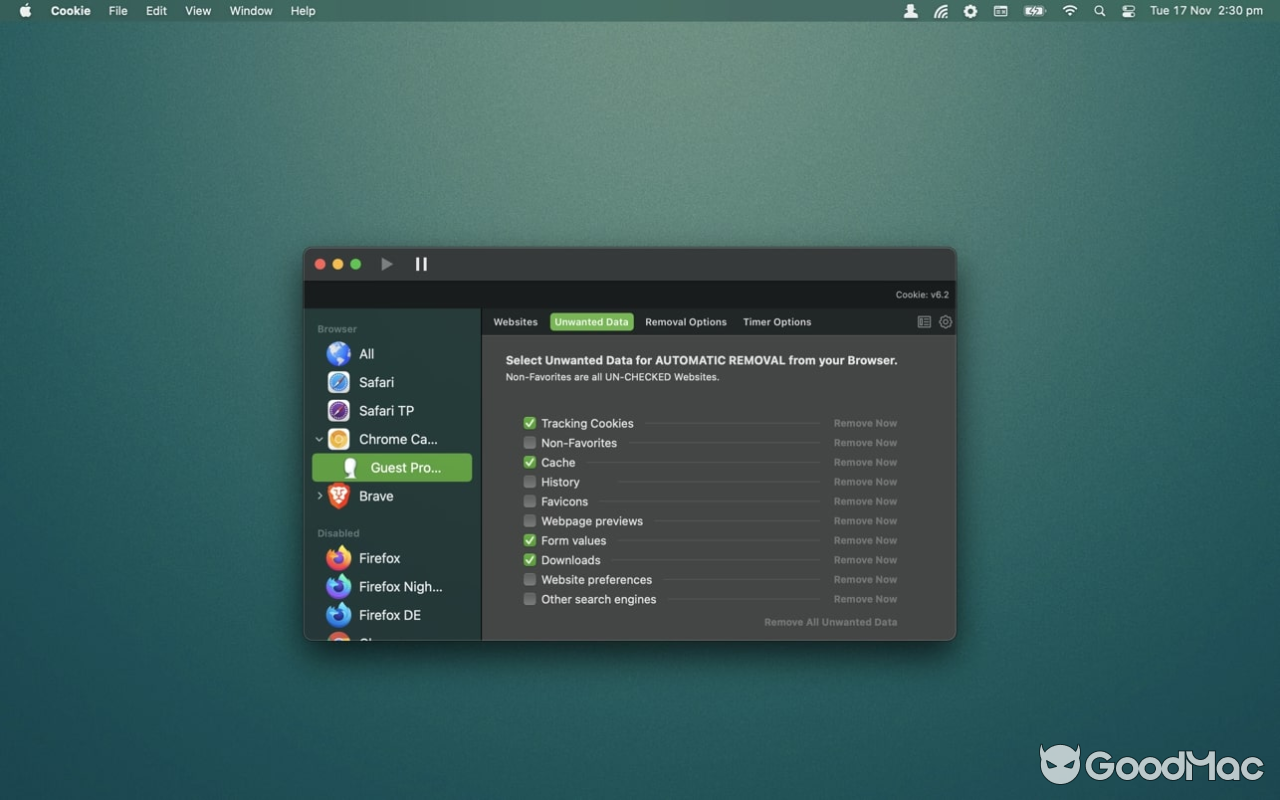Switch to the Removal Options tab
Screen dimensions: 1280x800
point(685,322)
